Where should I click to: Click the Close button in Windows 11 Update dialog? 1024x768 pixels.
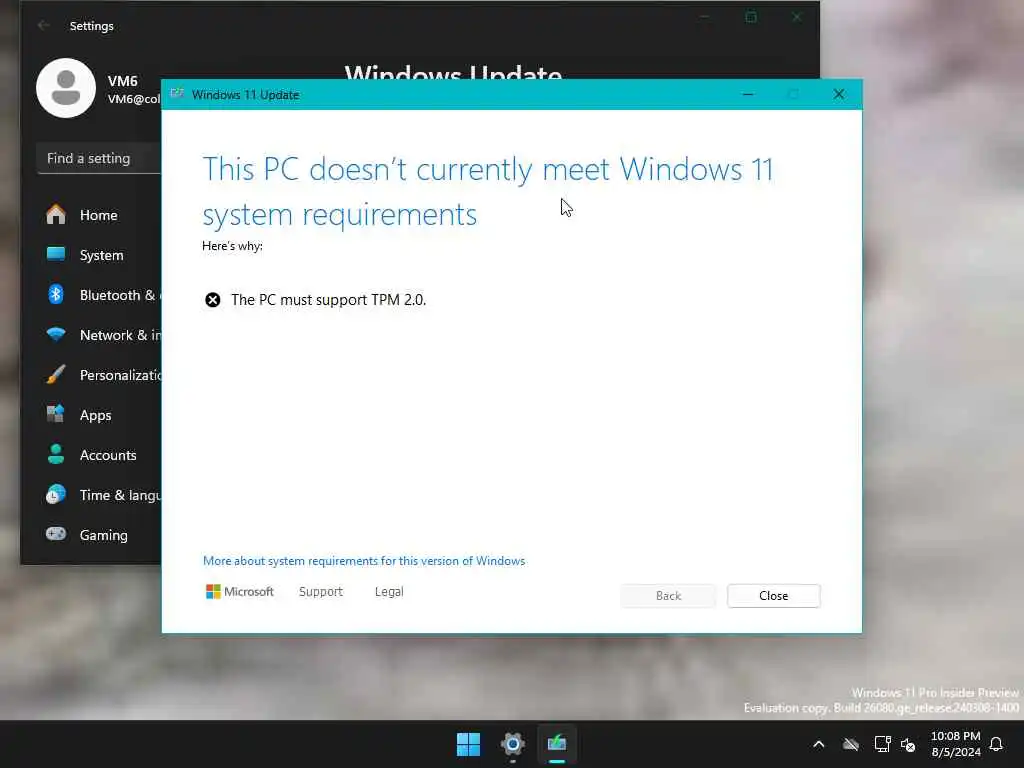[773, 596]
